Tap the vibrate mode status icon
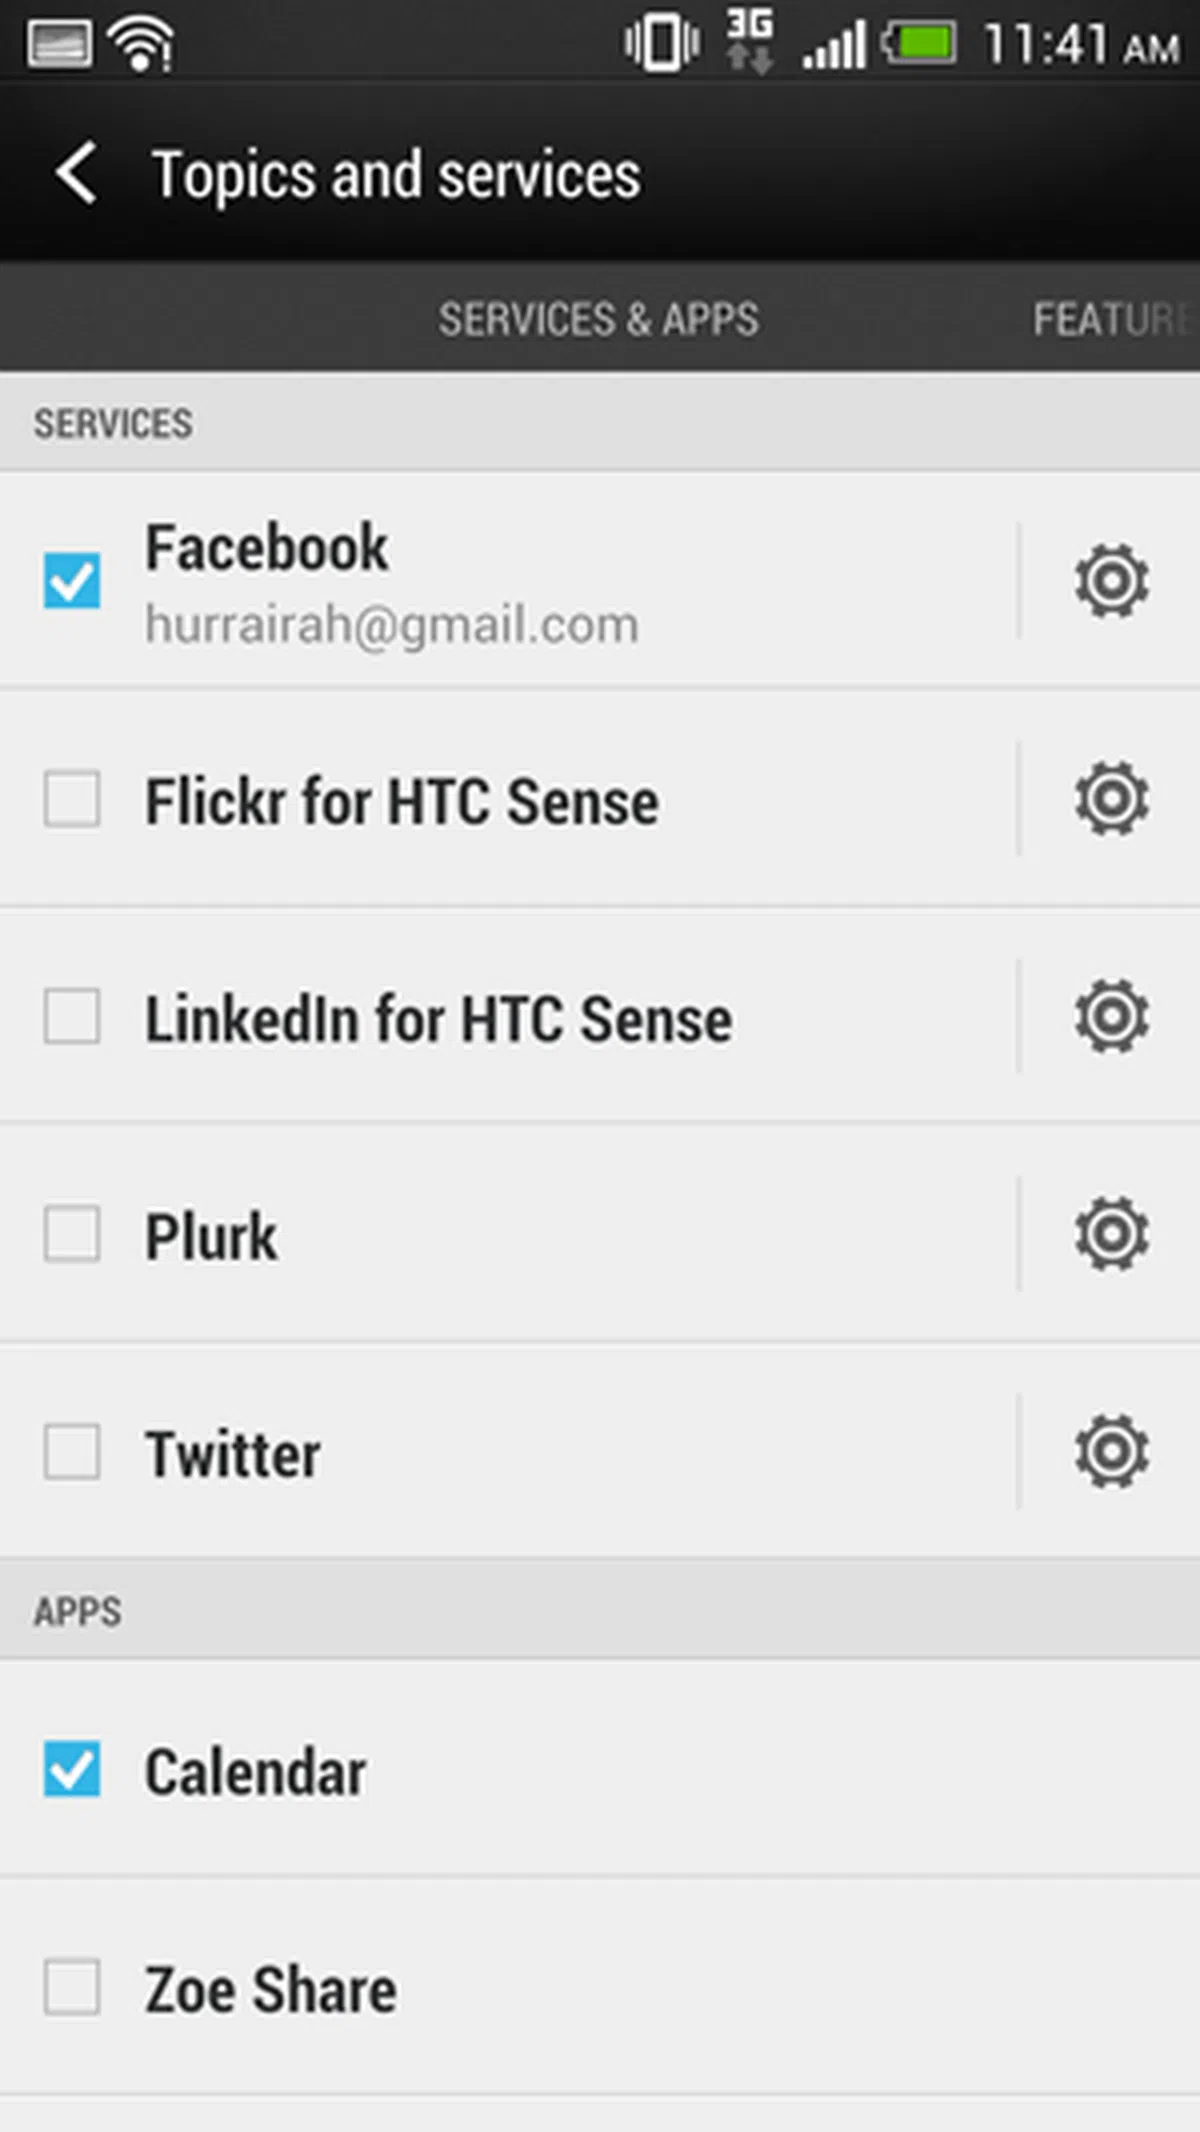The height and width of the screenshot is (2132, 1200). tap(661, 44)
